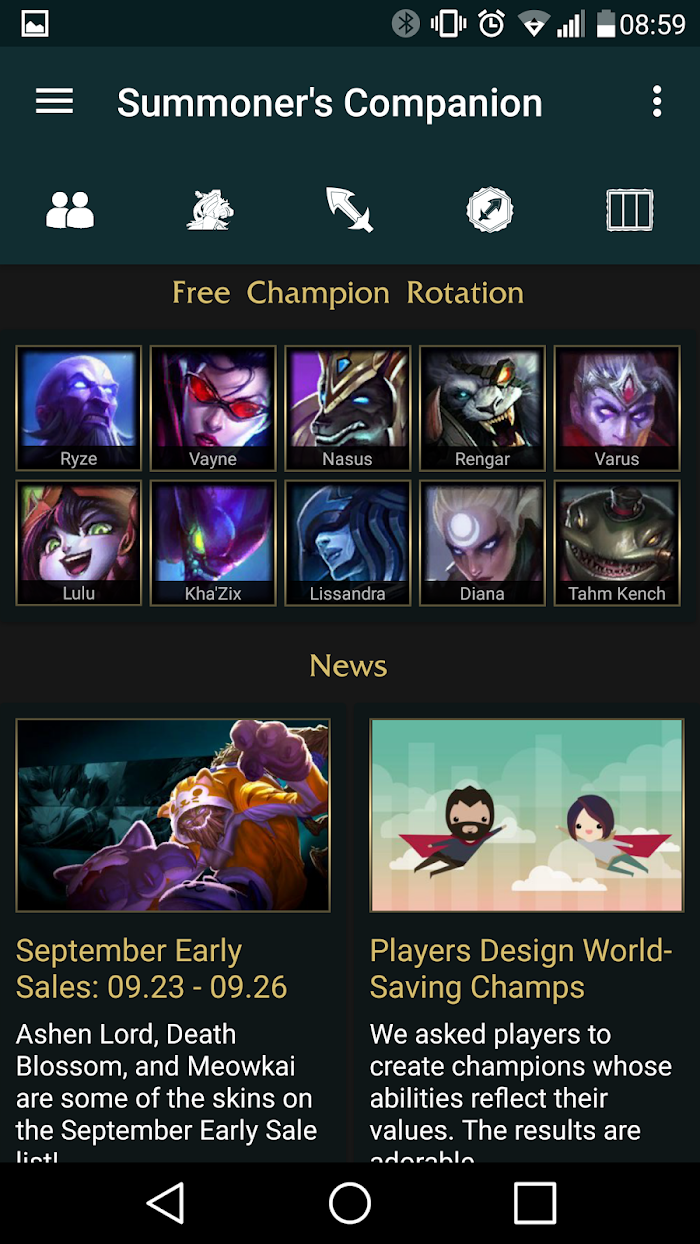Image resolution: width=700 pixels, height=1244 pixels.
Task: Open the champions horse-head icon
Action: coord(210,211)
